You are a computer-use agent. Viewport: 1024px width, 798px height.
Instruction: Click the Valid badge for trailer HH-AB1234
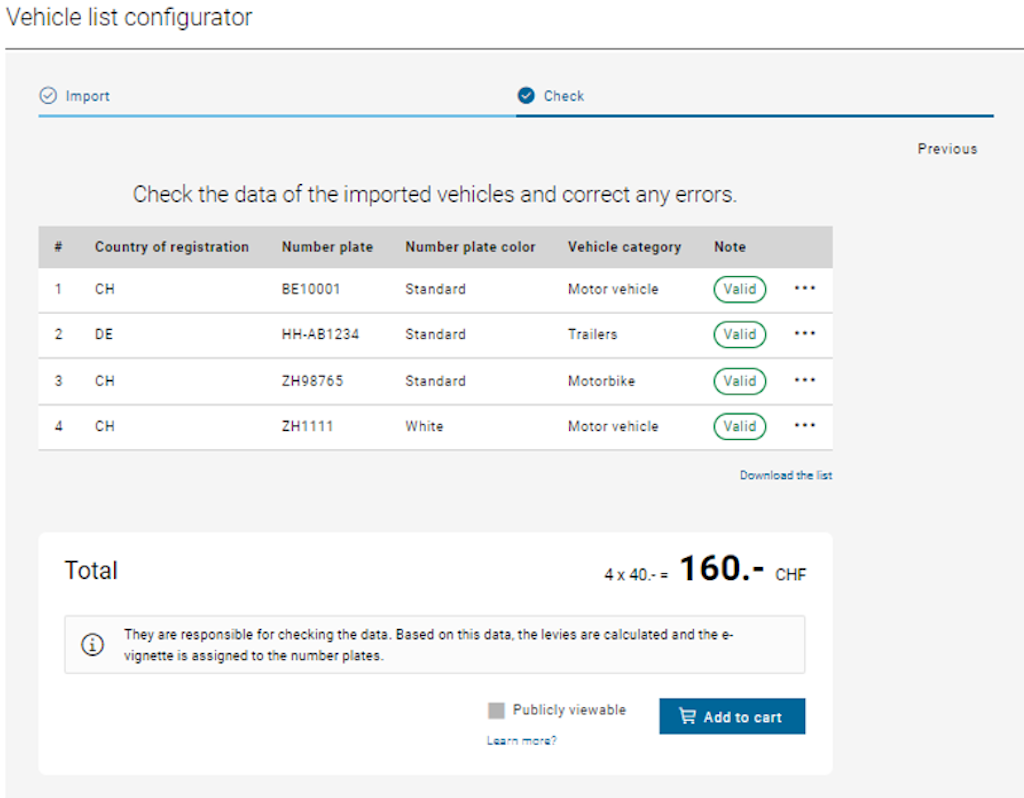739,335
